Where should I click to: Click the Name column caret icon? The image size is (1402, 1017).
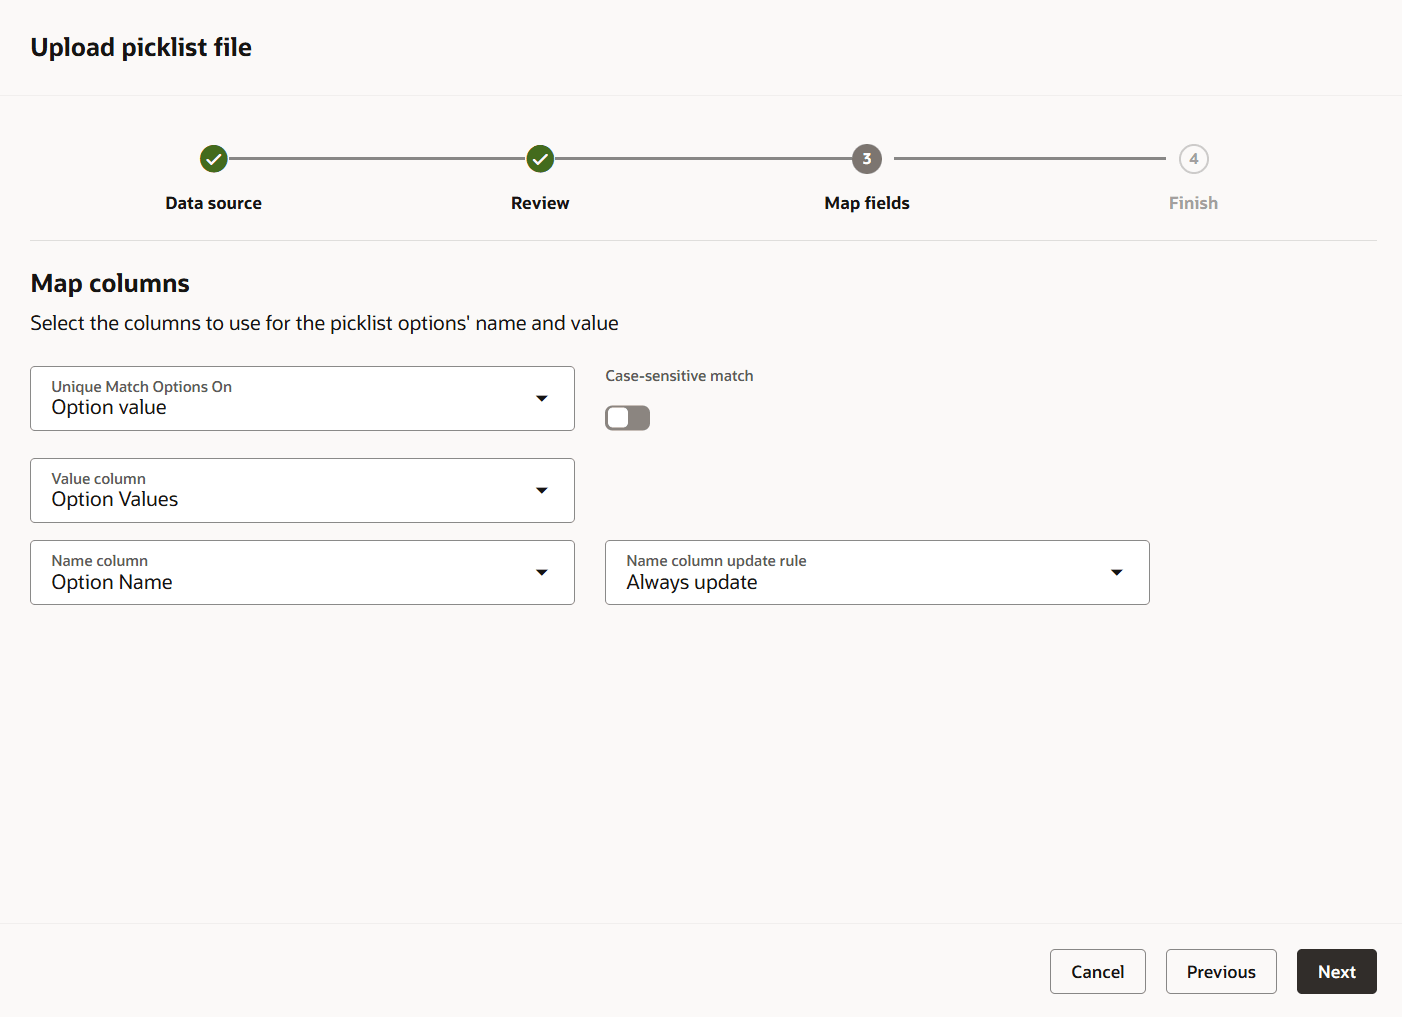(542, 573)
